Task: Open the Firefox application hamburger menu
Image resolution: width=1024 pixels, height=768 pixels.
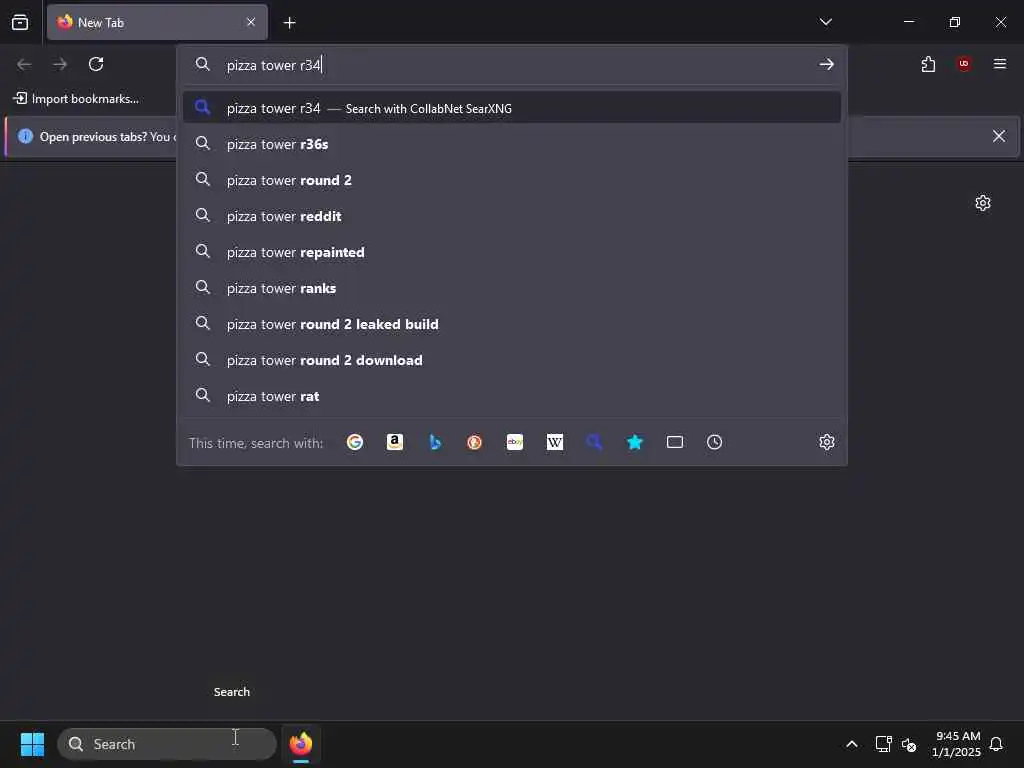Action: (1000, 64)
